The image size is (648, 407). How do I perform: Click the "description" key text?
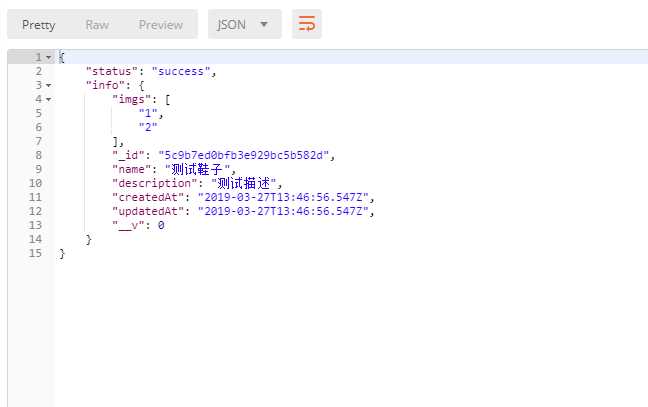[x=154, y=183]
